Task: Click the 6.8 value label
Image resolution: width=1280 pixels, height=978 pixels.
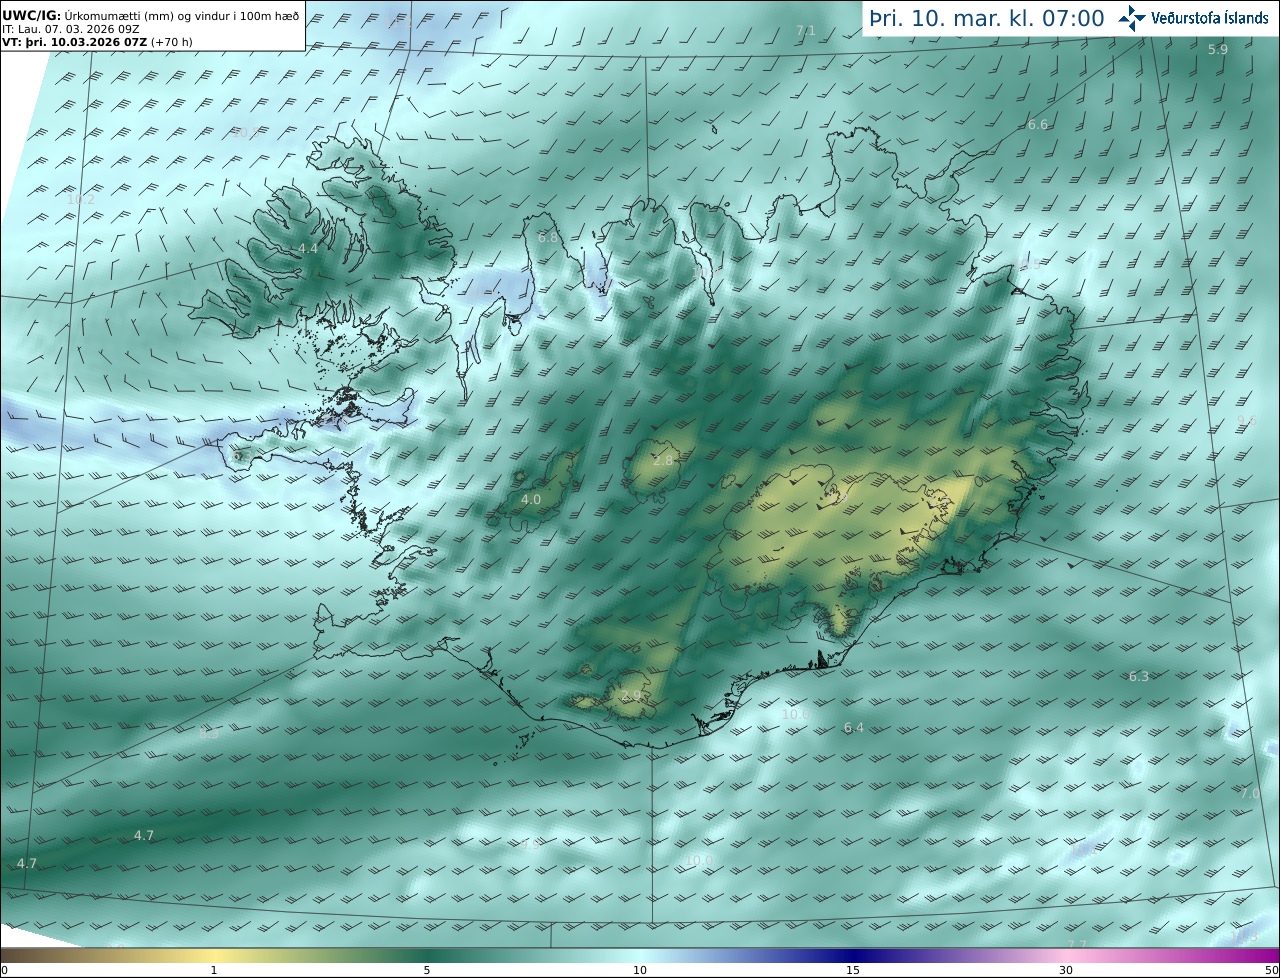Action: pos(548,237)
